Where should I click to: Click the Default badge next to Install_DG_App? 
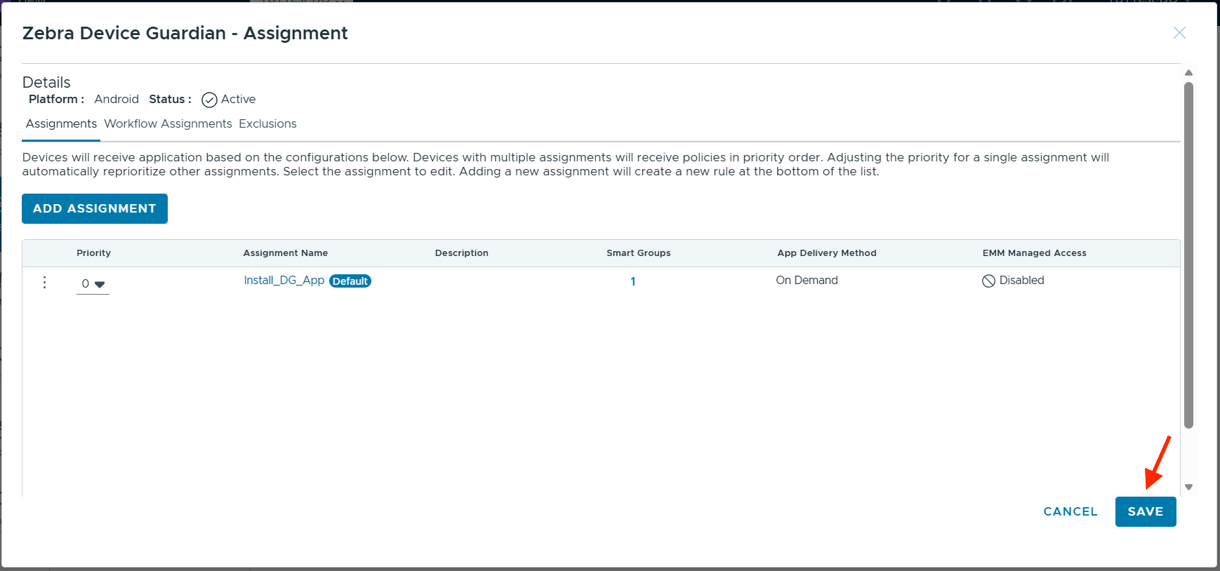tap(350, 281)
